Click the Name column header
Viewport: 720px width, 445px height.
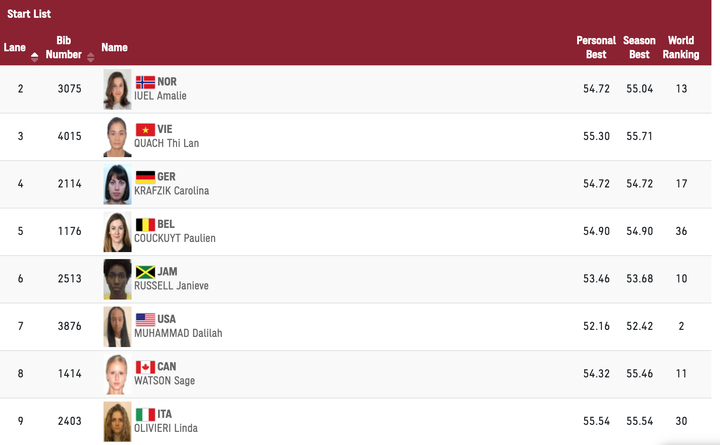115,47
